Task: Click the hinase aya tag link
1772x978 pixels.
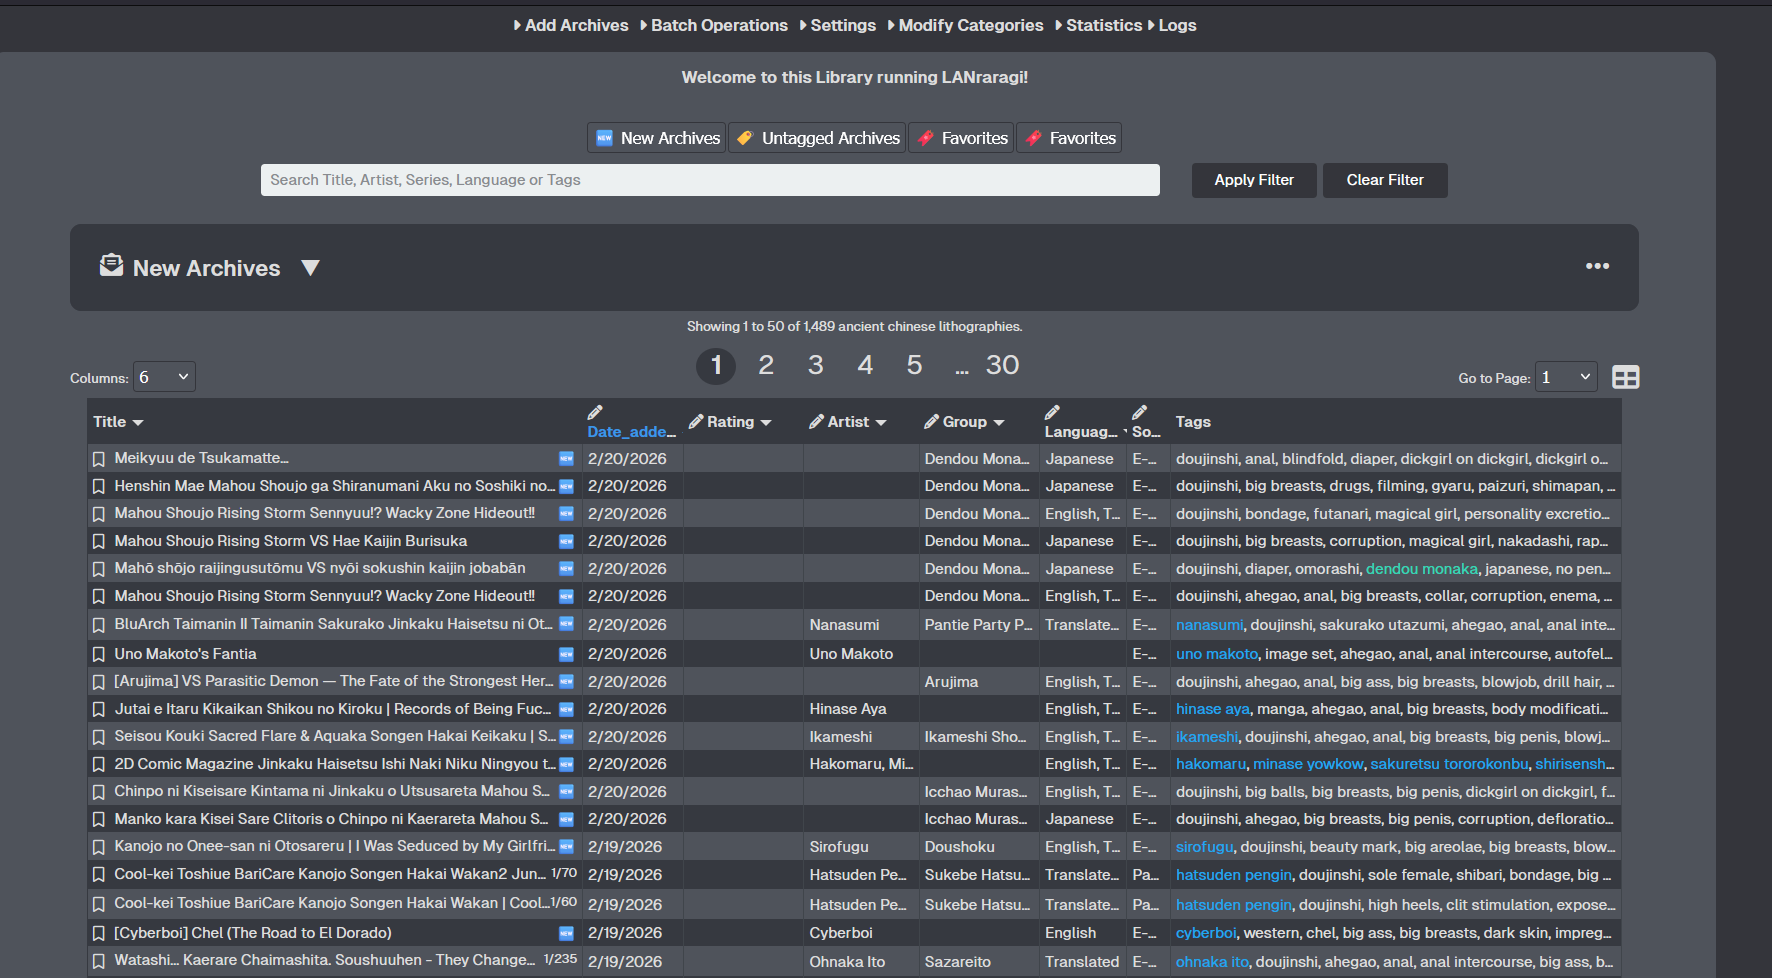Action: [x=1213, y=709]
